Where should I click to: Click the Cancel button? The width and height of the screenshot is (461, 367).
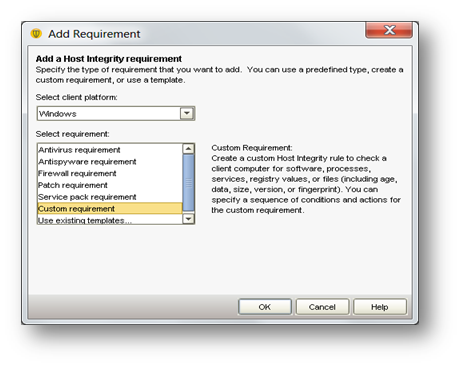click(x=322, y=307)
